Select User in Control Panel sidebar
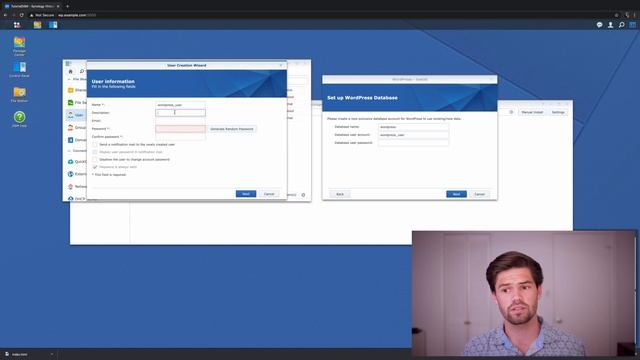The width and height of the screenshot is (640, 360). pos(76,115)
